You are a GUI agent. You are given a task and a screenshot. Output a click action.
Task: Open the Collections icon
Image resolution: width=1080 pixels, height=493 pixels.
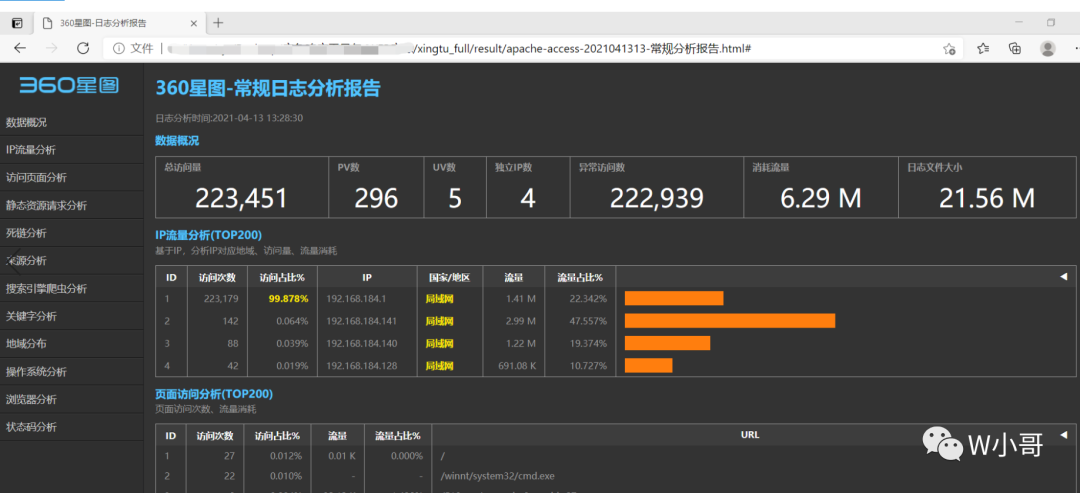click(1015, 48)
